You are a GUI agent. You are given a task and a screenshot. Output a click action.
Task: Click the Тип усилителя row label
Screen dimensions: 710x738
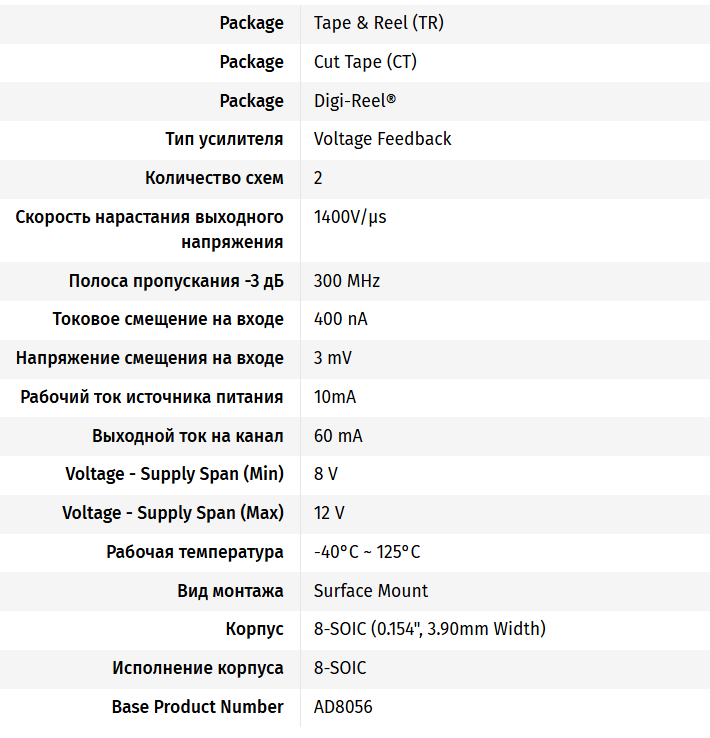click(x=224, y=139)
